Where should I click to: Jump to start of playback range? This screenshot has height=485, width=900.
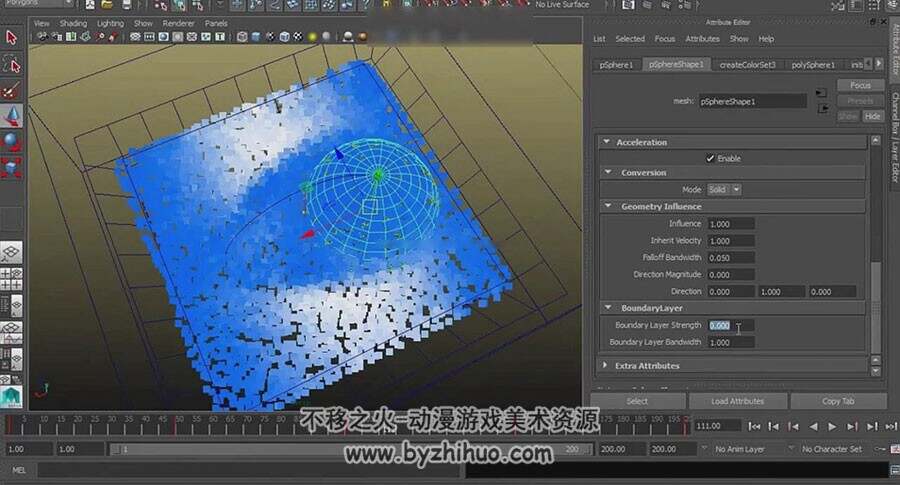coord(754,426)
